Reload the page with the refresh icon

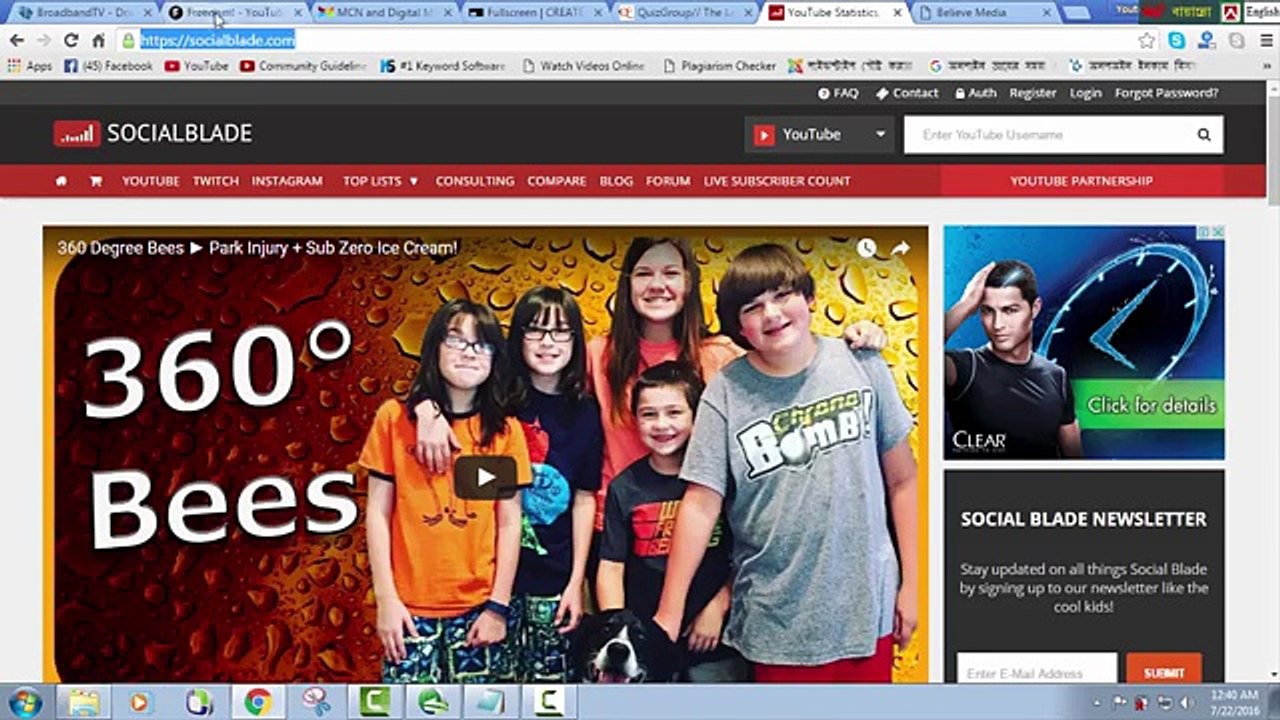coord(70,41)
